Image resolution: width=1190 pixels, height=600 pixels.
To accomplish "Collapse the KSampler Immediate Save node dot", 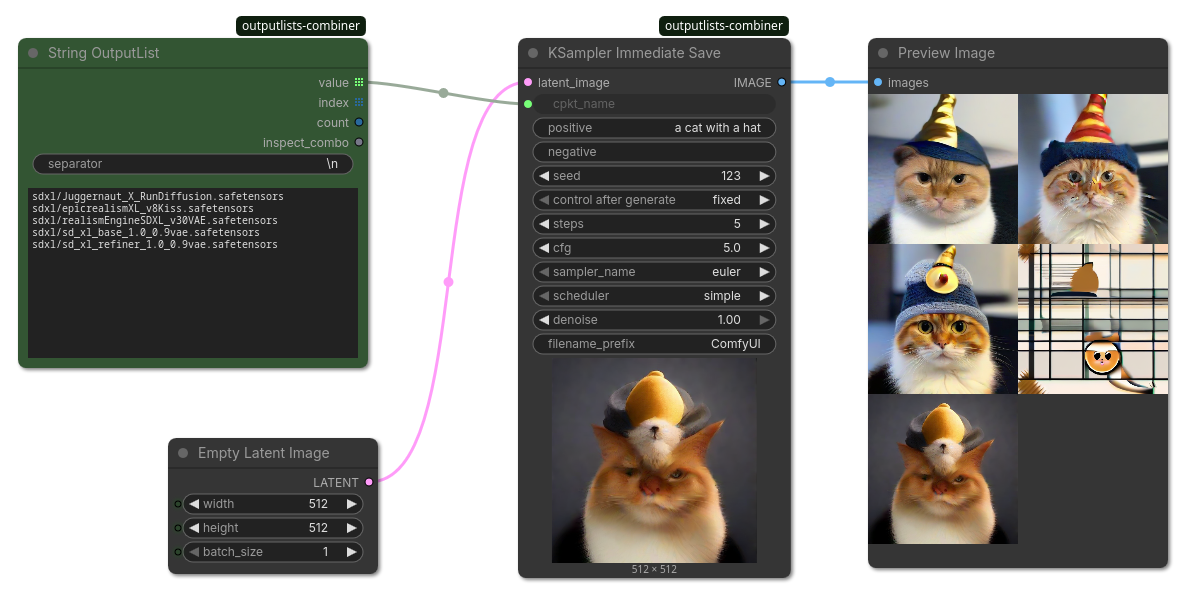I will click(533, 53).
